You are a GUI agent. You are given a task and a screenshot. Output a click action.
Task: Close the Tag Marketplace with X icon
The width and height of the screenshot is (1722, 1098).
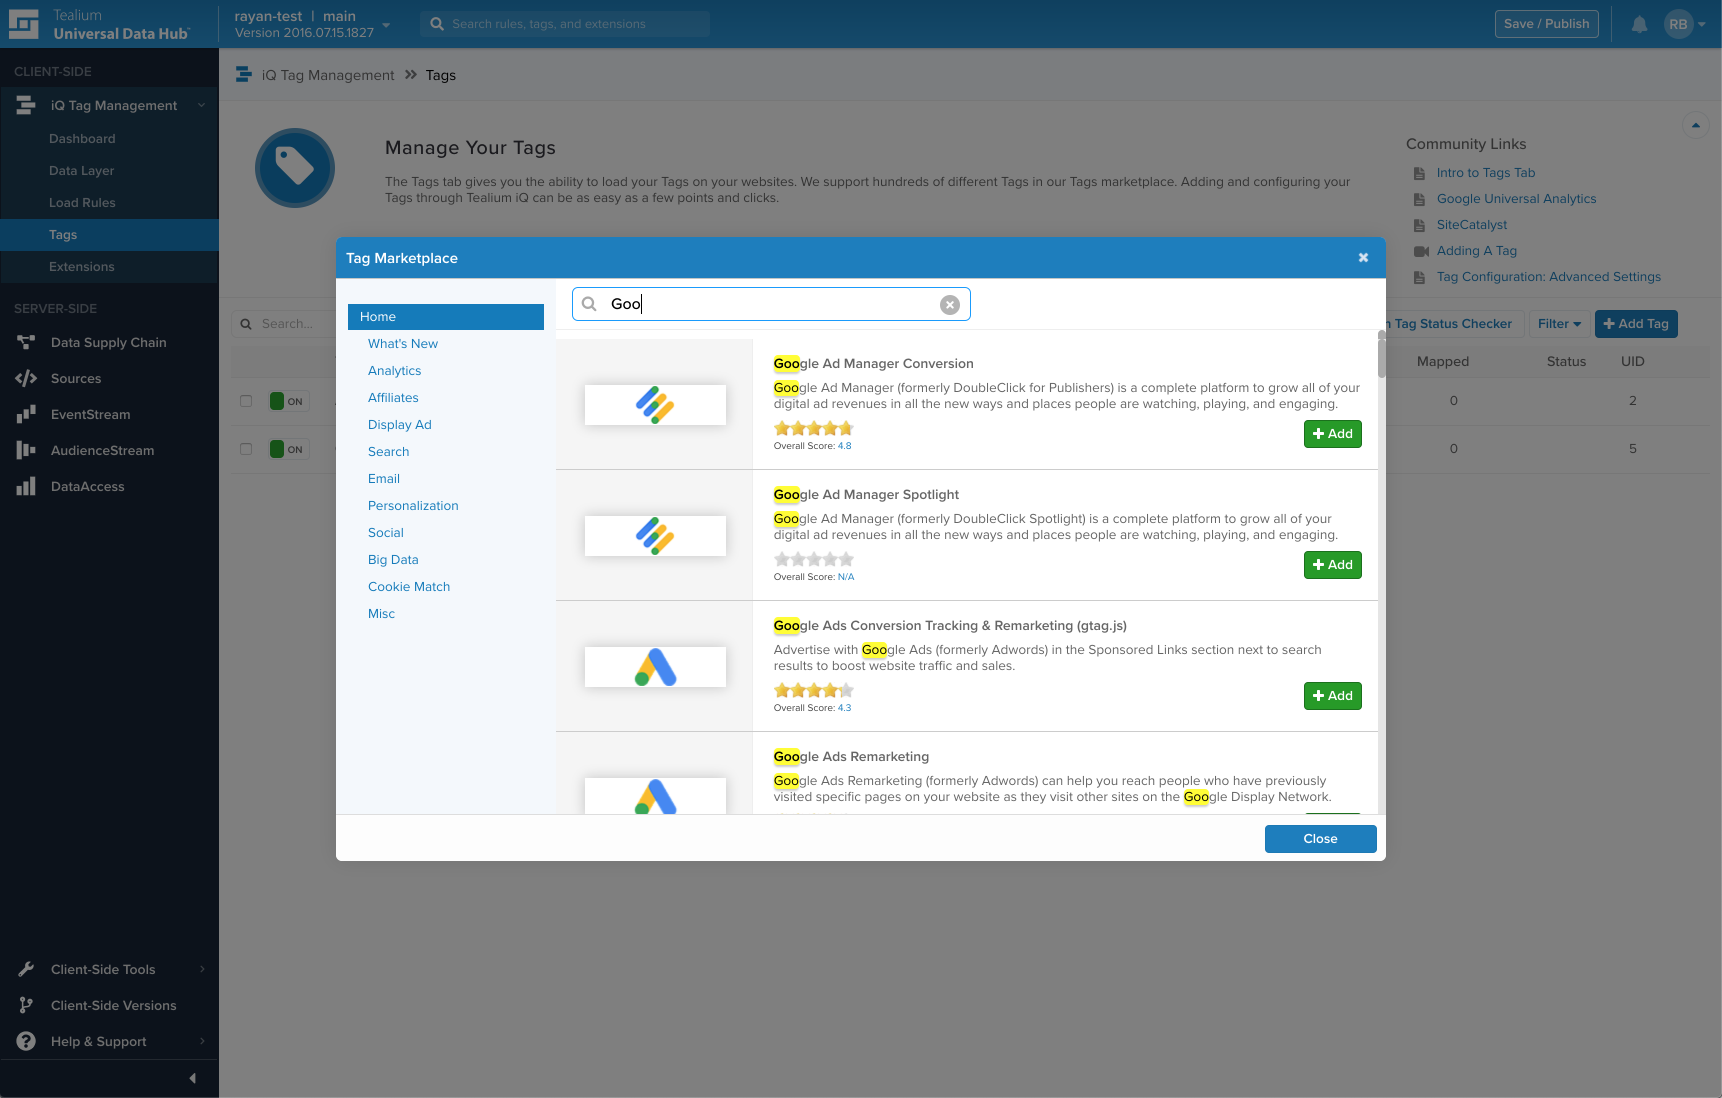pos(1363,258)
